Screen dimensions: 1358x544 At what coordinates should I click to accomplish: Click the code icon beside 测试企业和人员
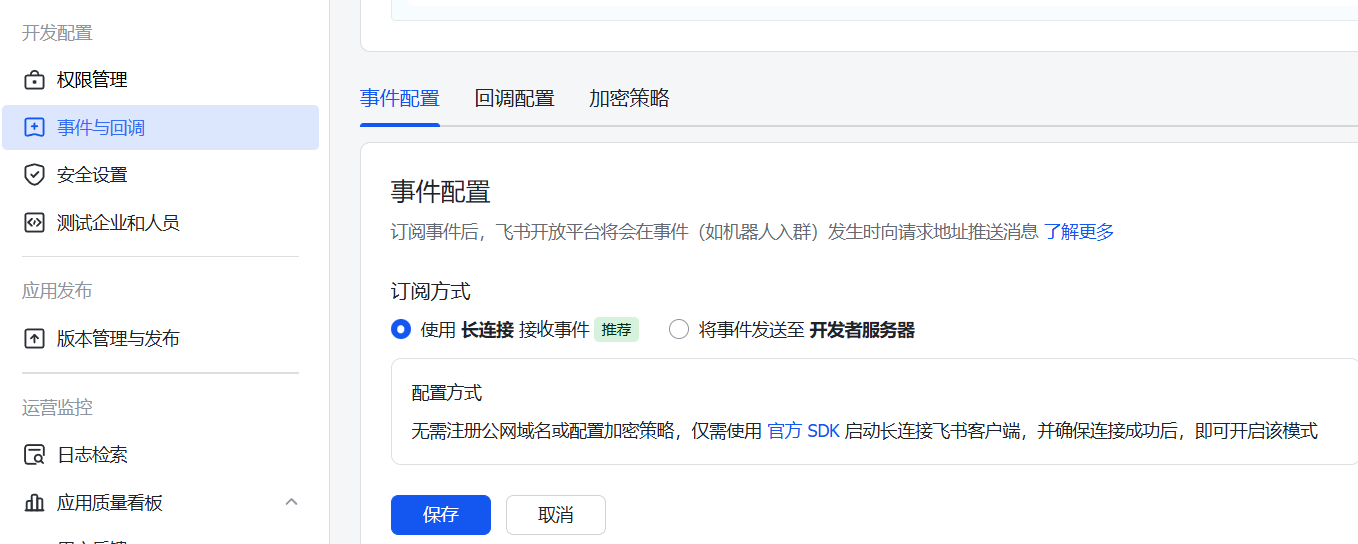[35, 223]
